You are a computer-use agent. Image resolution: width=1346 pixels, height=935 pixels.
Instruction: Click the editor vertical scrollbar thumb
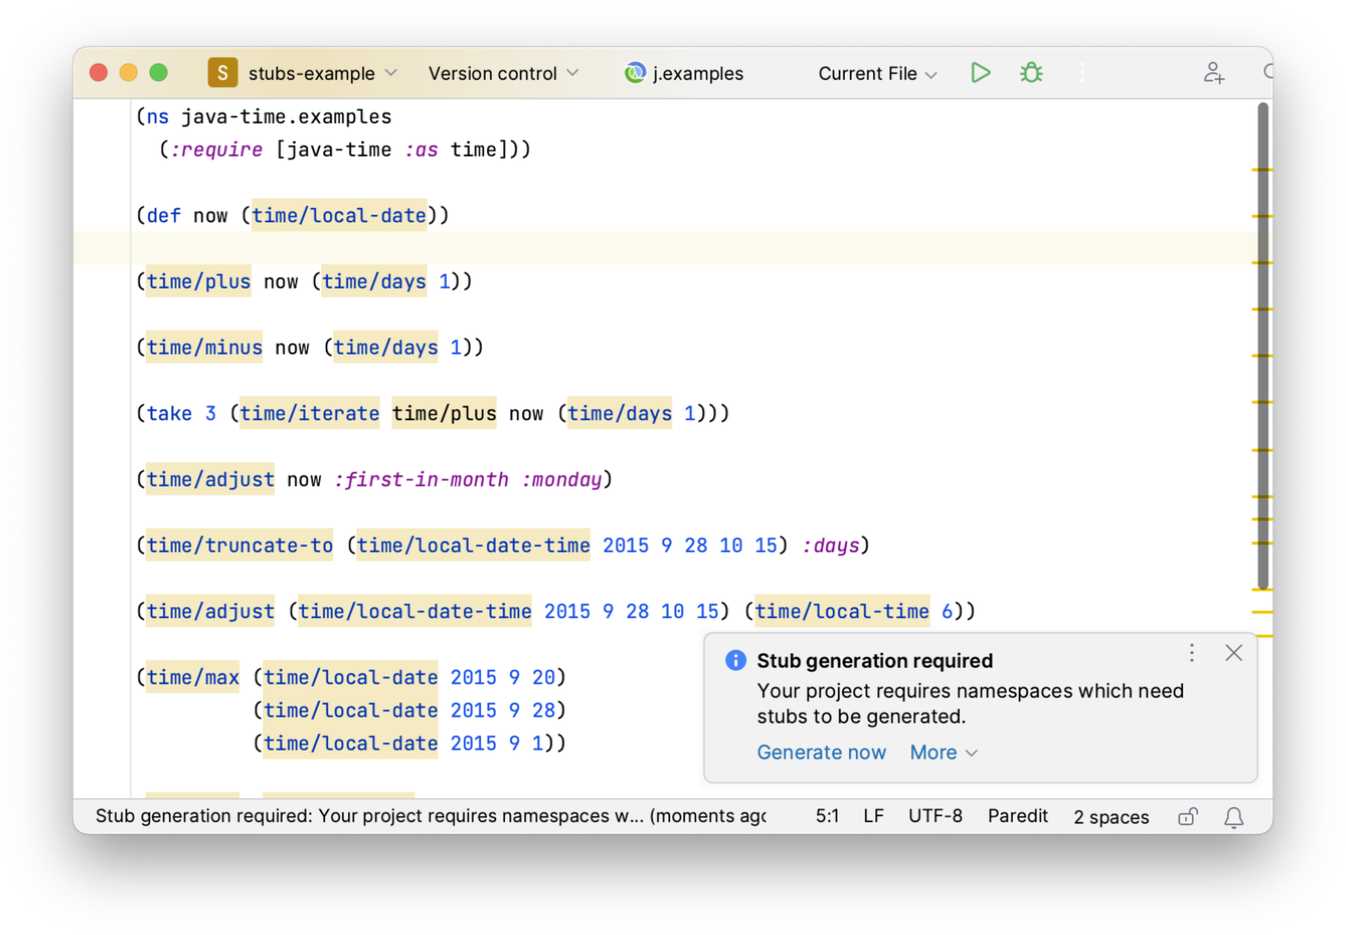pos(1263,345)
